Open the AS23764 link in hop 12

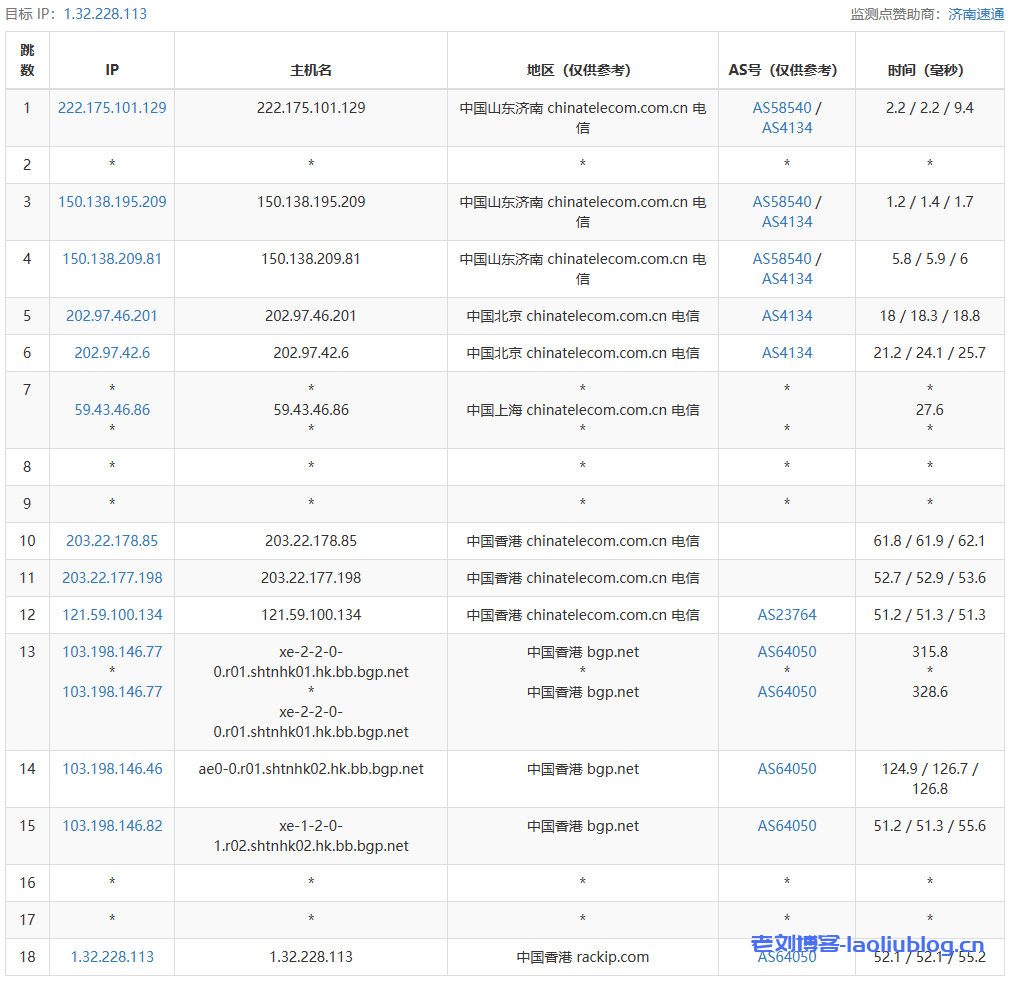click(786, 615)
